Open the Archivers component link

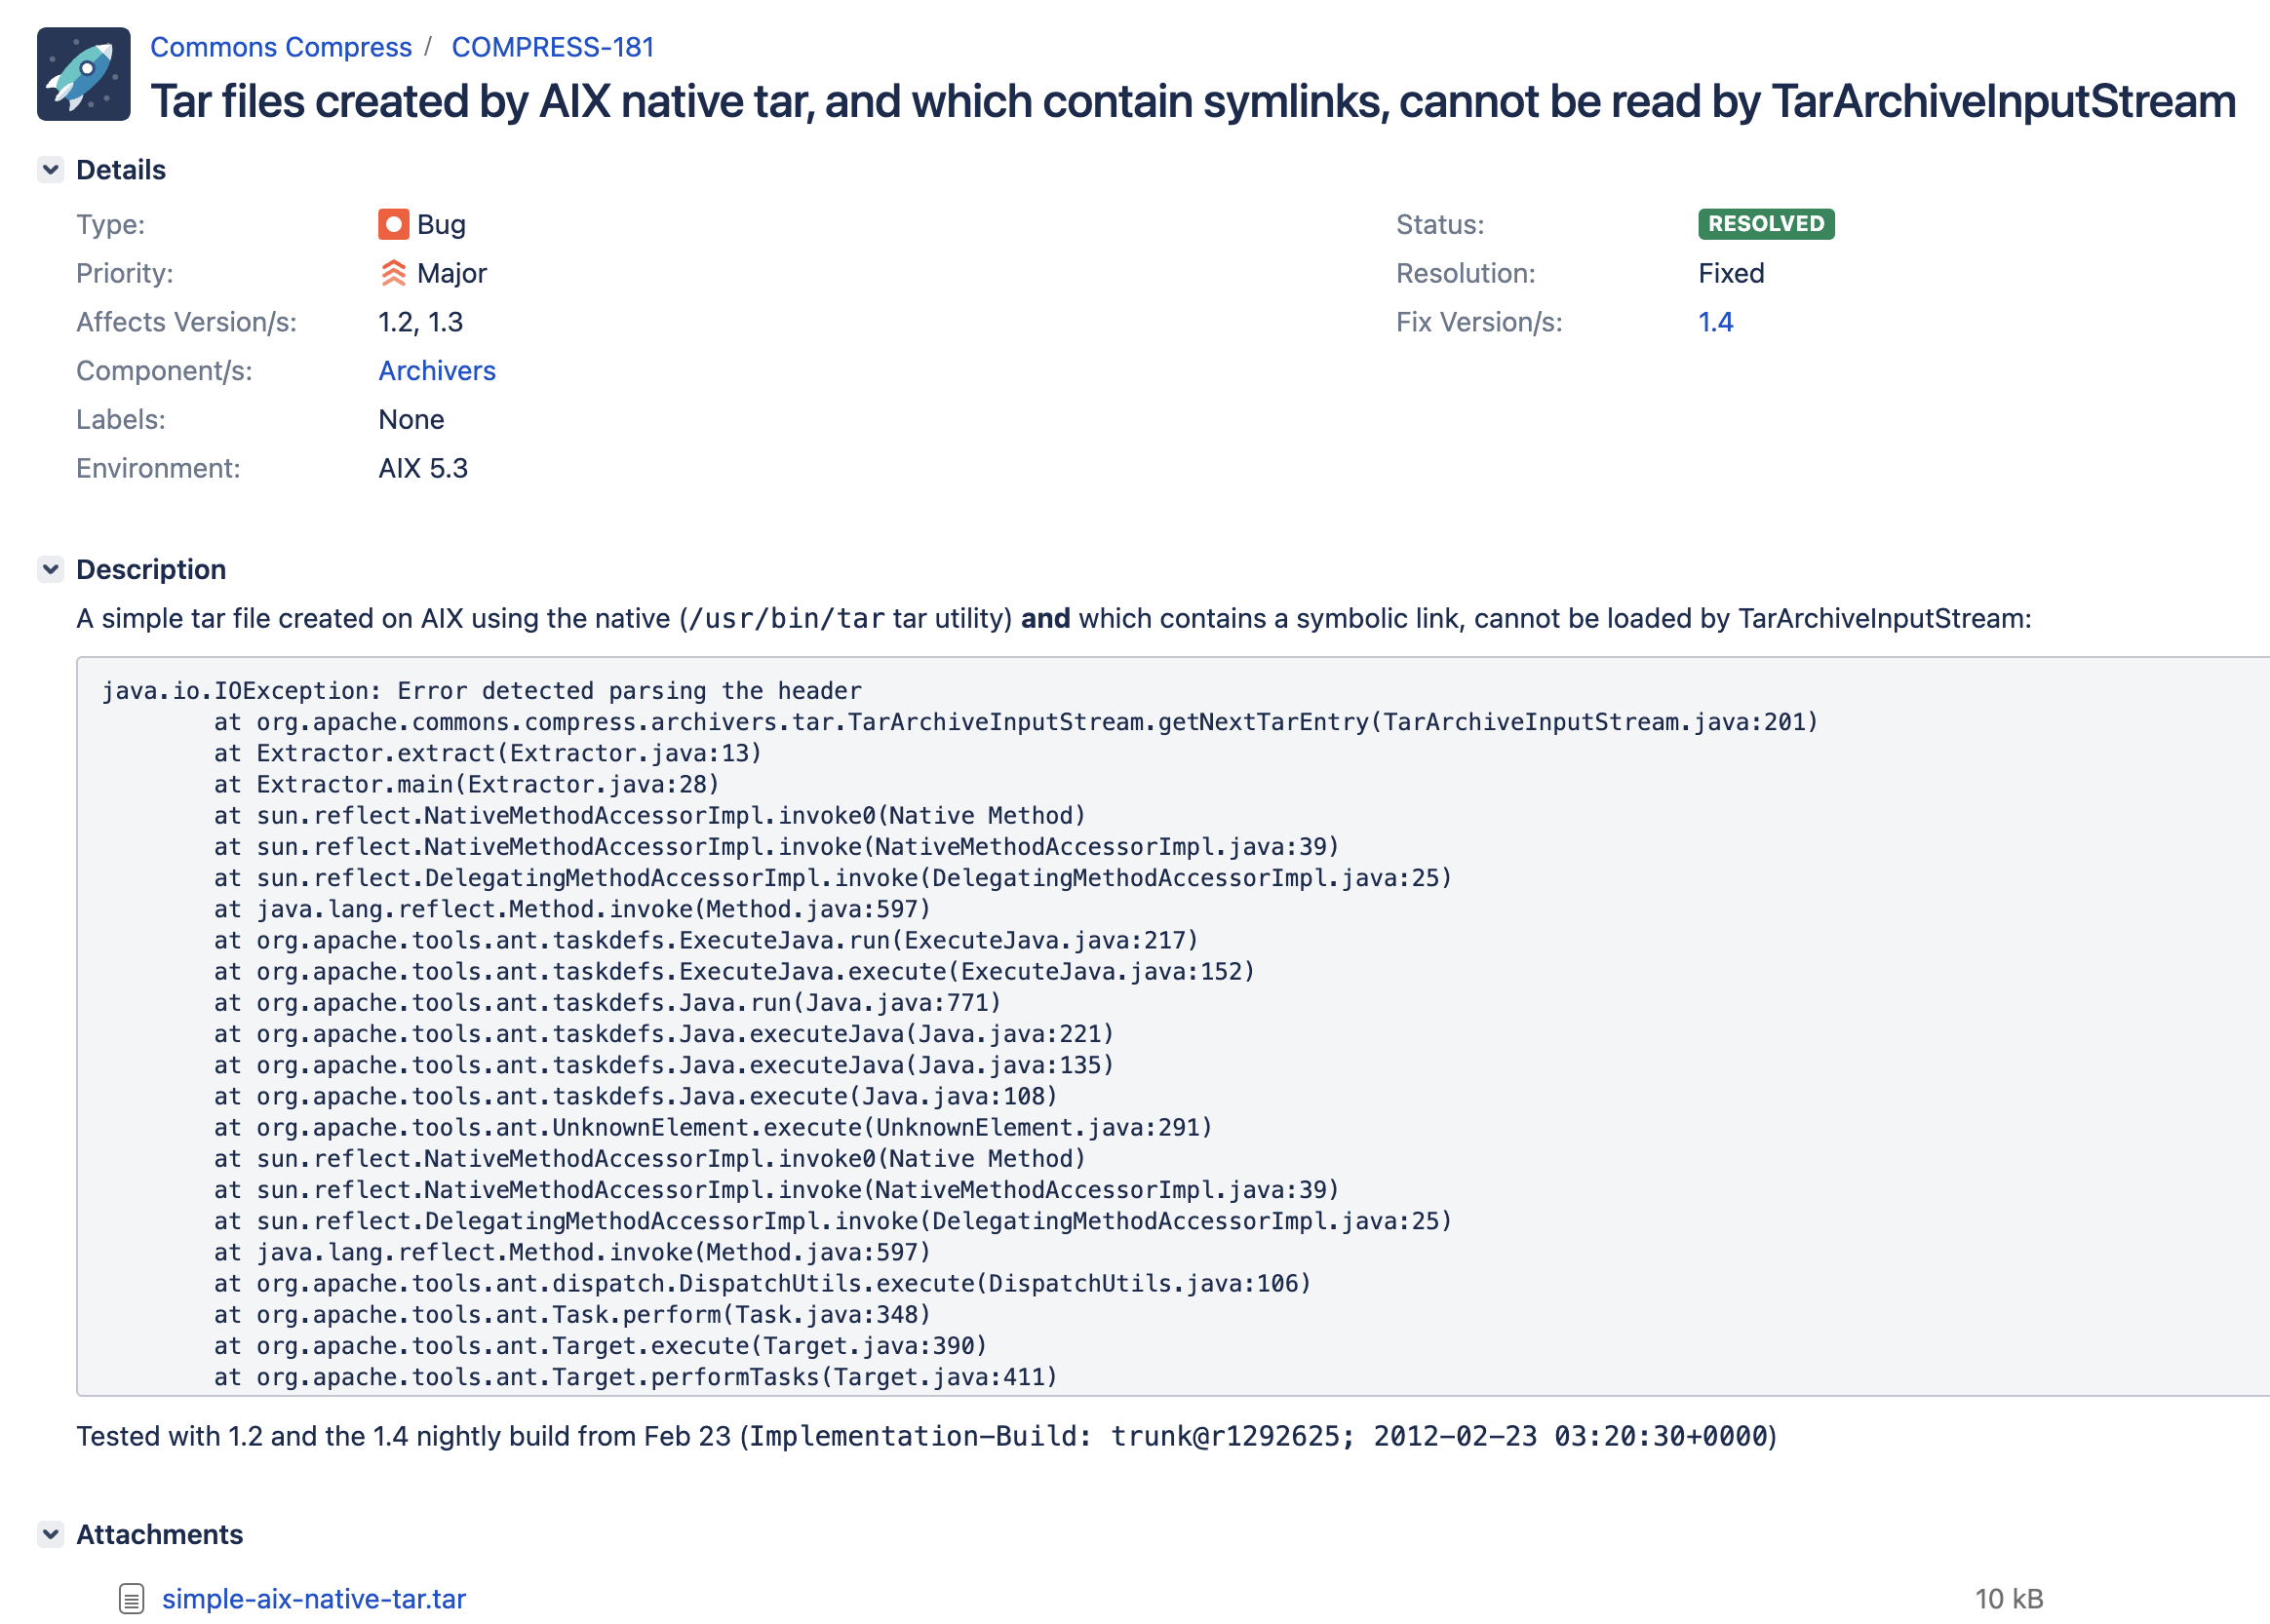(x=437, y=371)
